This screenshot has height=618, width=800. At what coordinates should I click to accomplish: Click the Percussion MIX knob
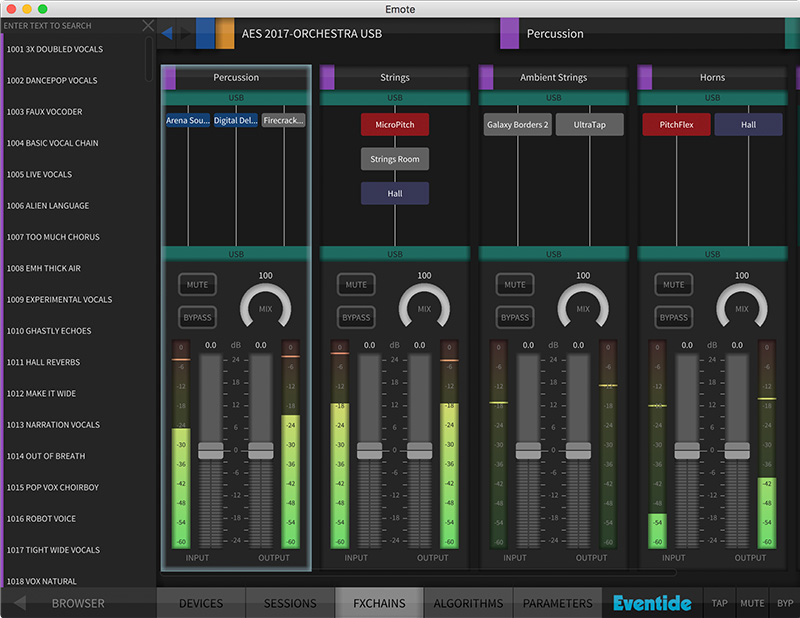pyautogui.click(x=265, y=308)
